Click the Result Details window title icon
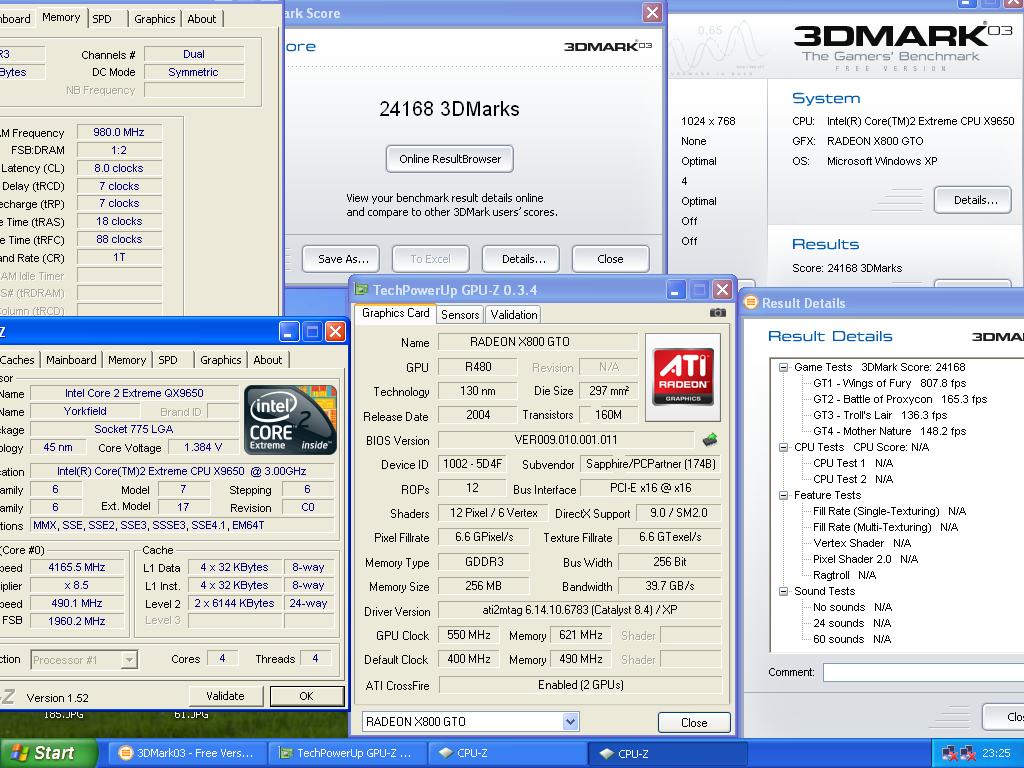This screenshot has width=1024, height=768. pyautogui.click(x=750, y=302)
